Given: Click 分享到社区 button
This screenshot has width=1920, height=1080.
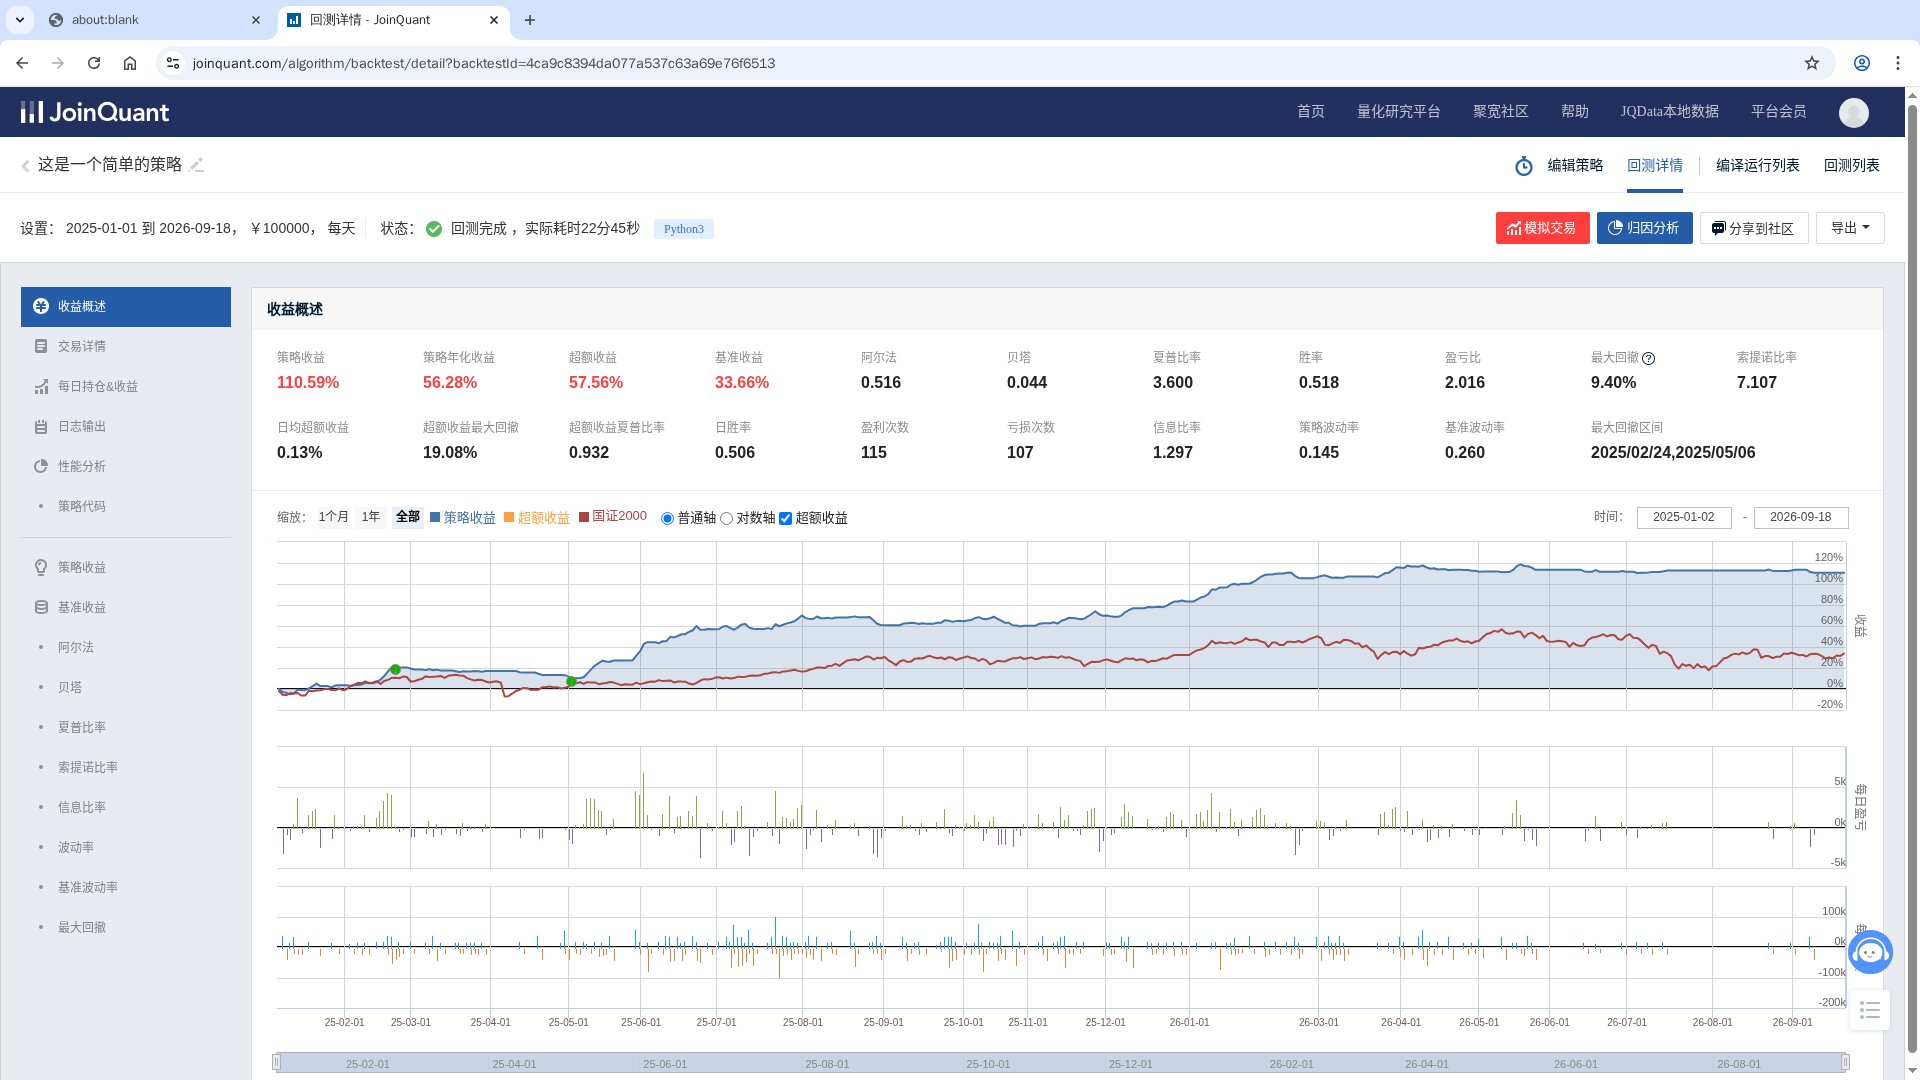Looking at the screenshot, I should [1753, 228].
